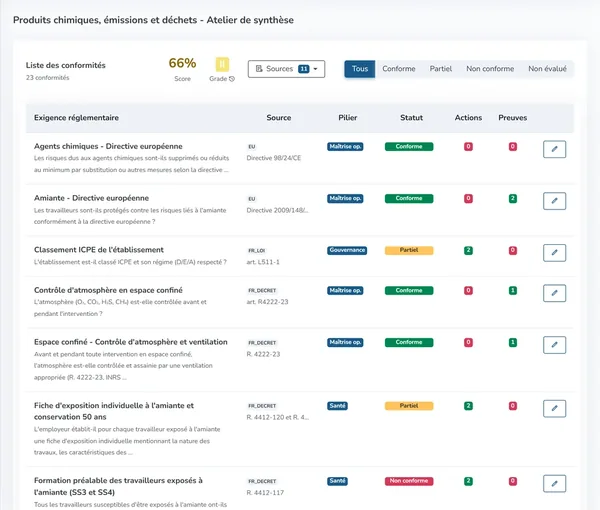Image resolution: width=600 pixels, height=510 pixels.
Task: Click pencil icon for Espace confiné ventilation row
Action: click(554, 345)
